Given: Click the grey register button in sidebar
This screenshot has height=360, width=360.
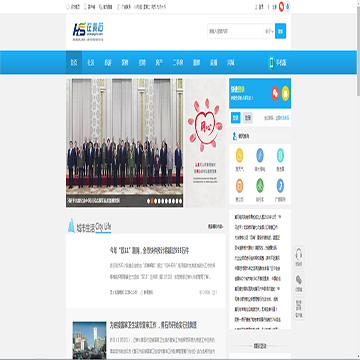Looking at the screenshot, I should (247, 118).
